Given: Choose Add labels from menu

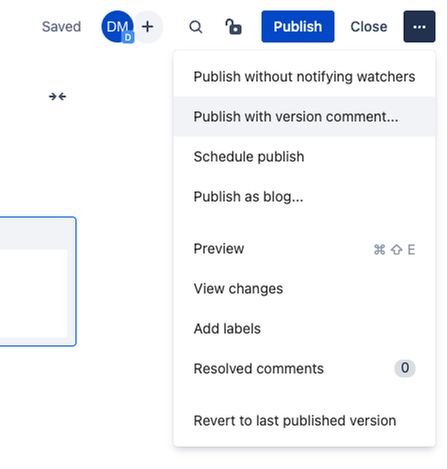Looking at the screenshot, I should [x=304, y=329].
